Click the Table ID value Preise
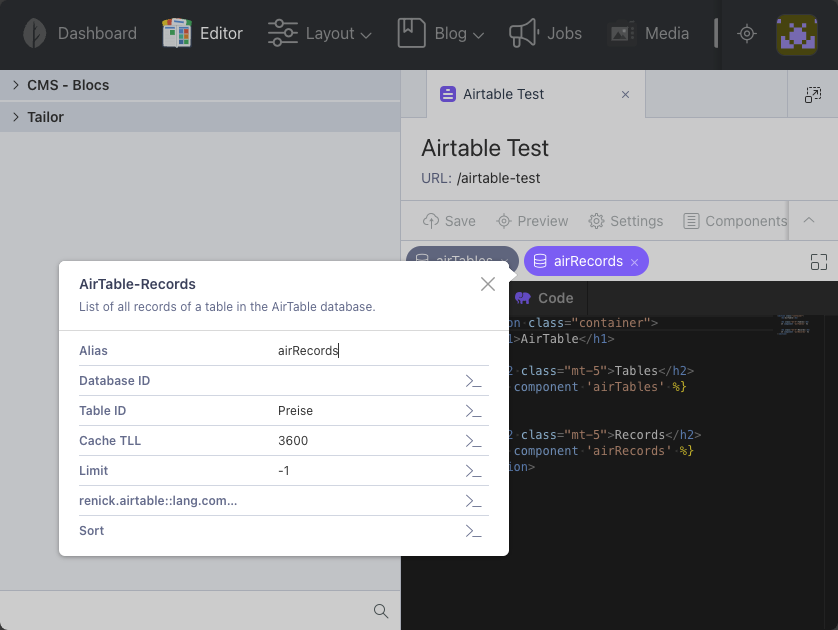Screen dimensions: 838x630 pos(296,410)
